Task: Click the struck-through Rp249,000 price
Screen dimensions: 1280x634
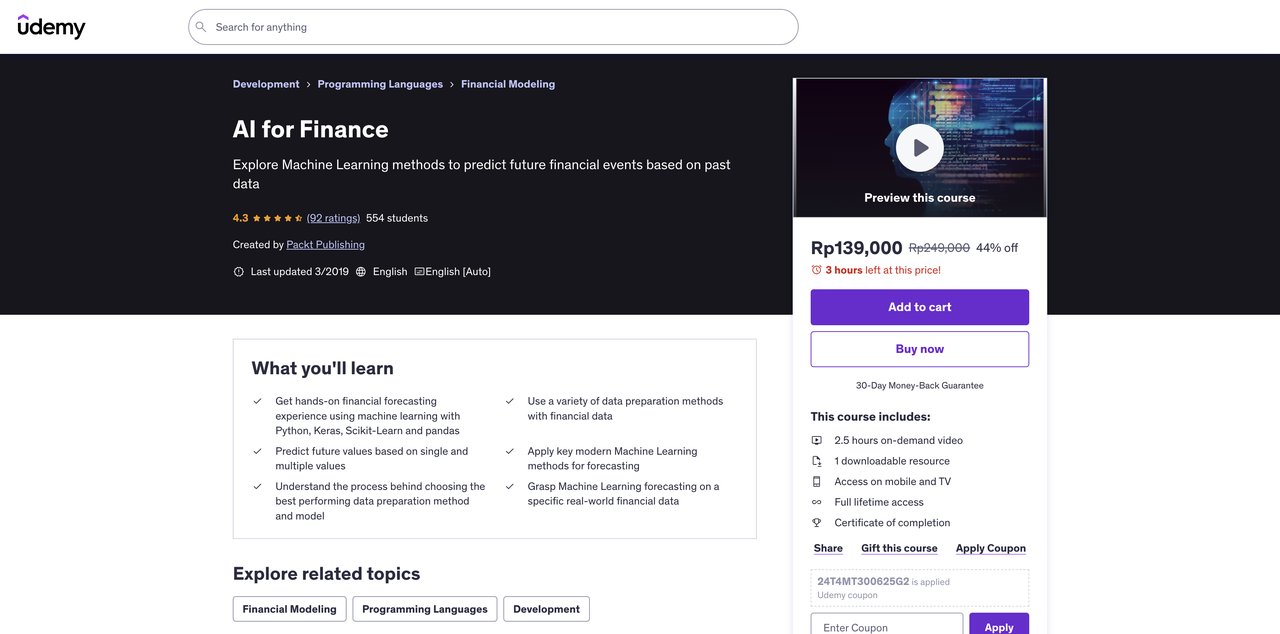Action: coord(939,248)
